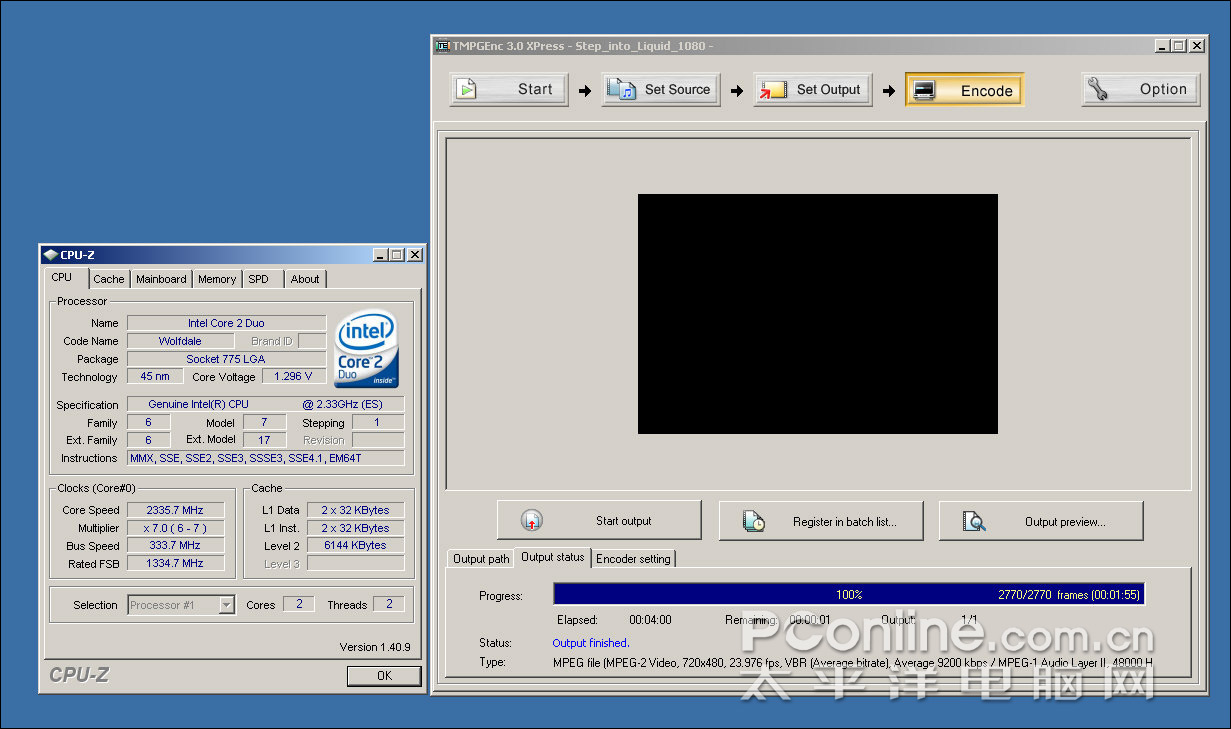Click the Encode monitor icon

click(924, 90)
